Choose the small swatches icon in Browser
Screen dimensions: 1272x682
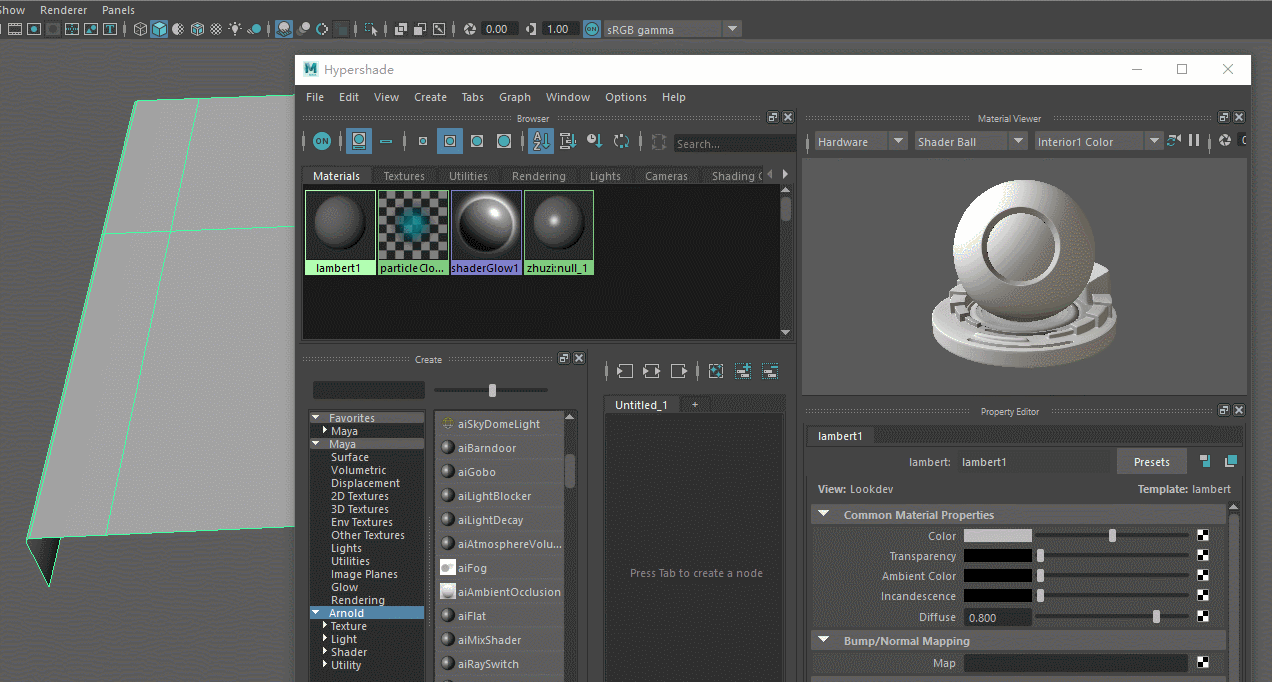423,141
